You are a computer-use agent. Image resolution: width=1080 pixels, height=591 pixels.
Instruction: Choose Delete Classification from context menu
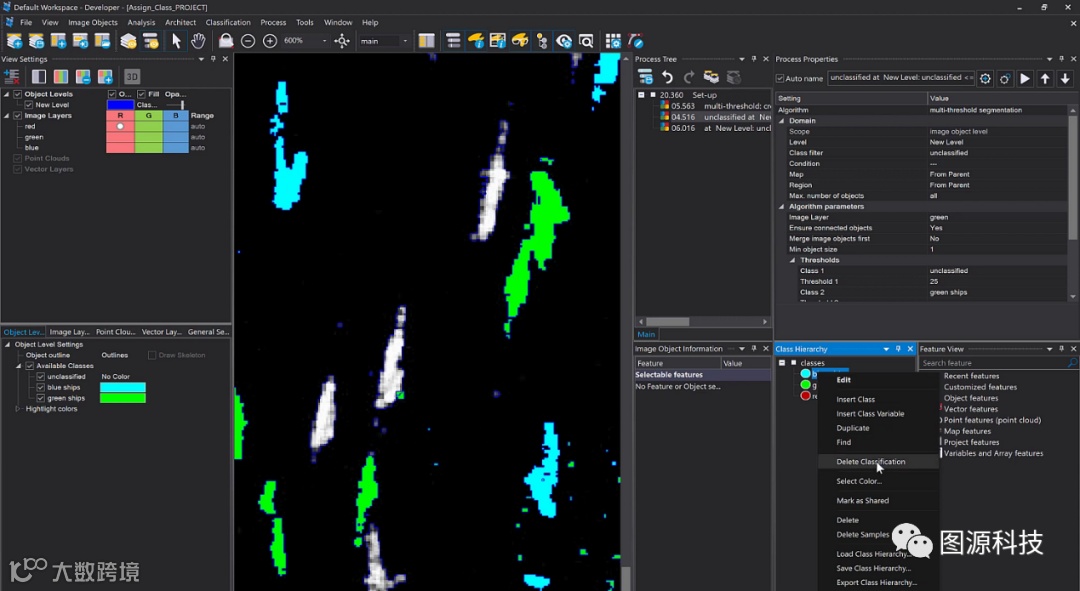point(870,462)
